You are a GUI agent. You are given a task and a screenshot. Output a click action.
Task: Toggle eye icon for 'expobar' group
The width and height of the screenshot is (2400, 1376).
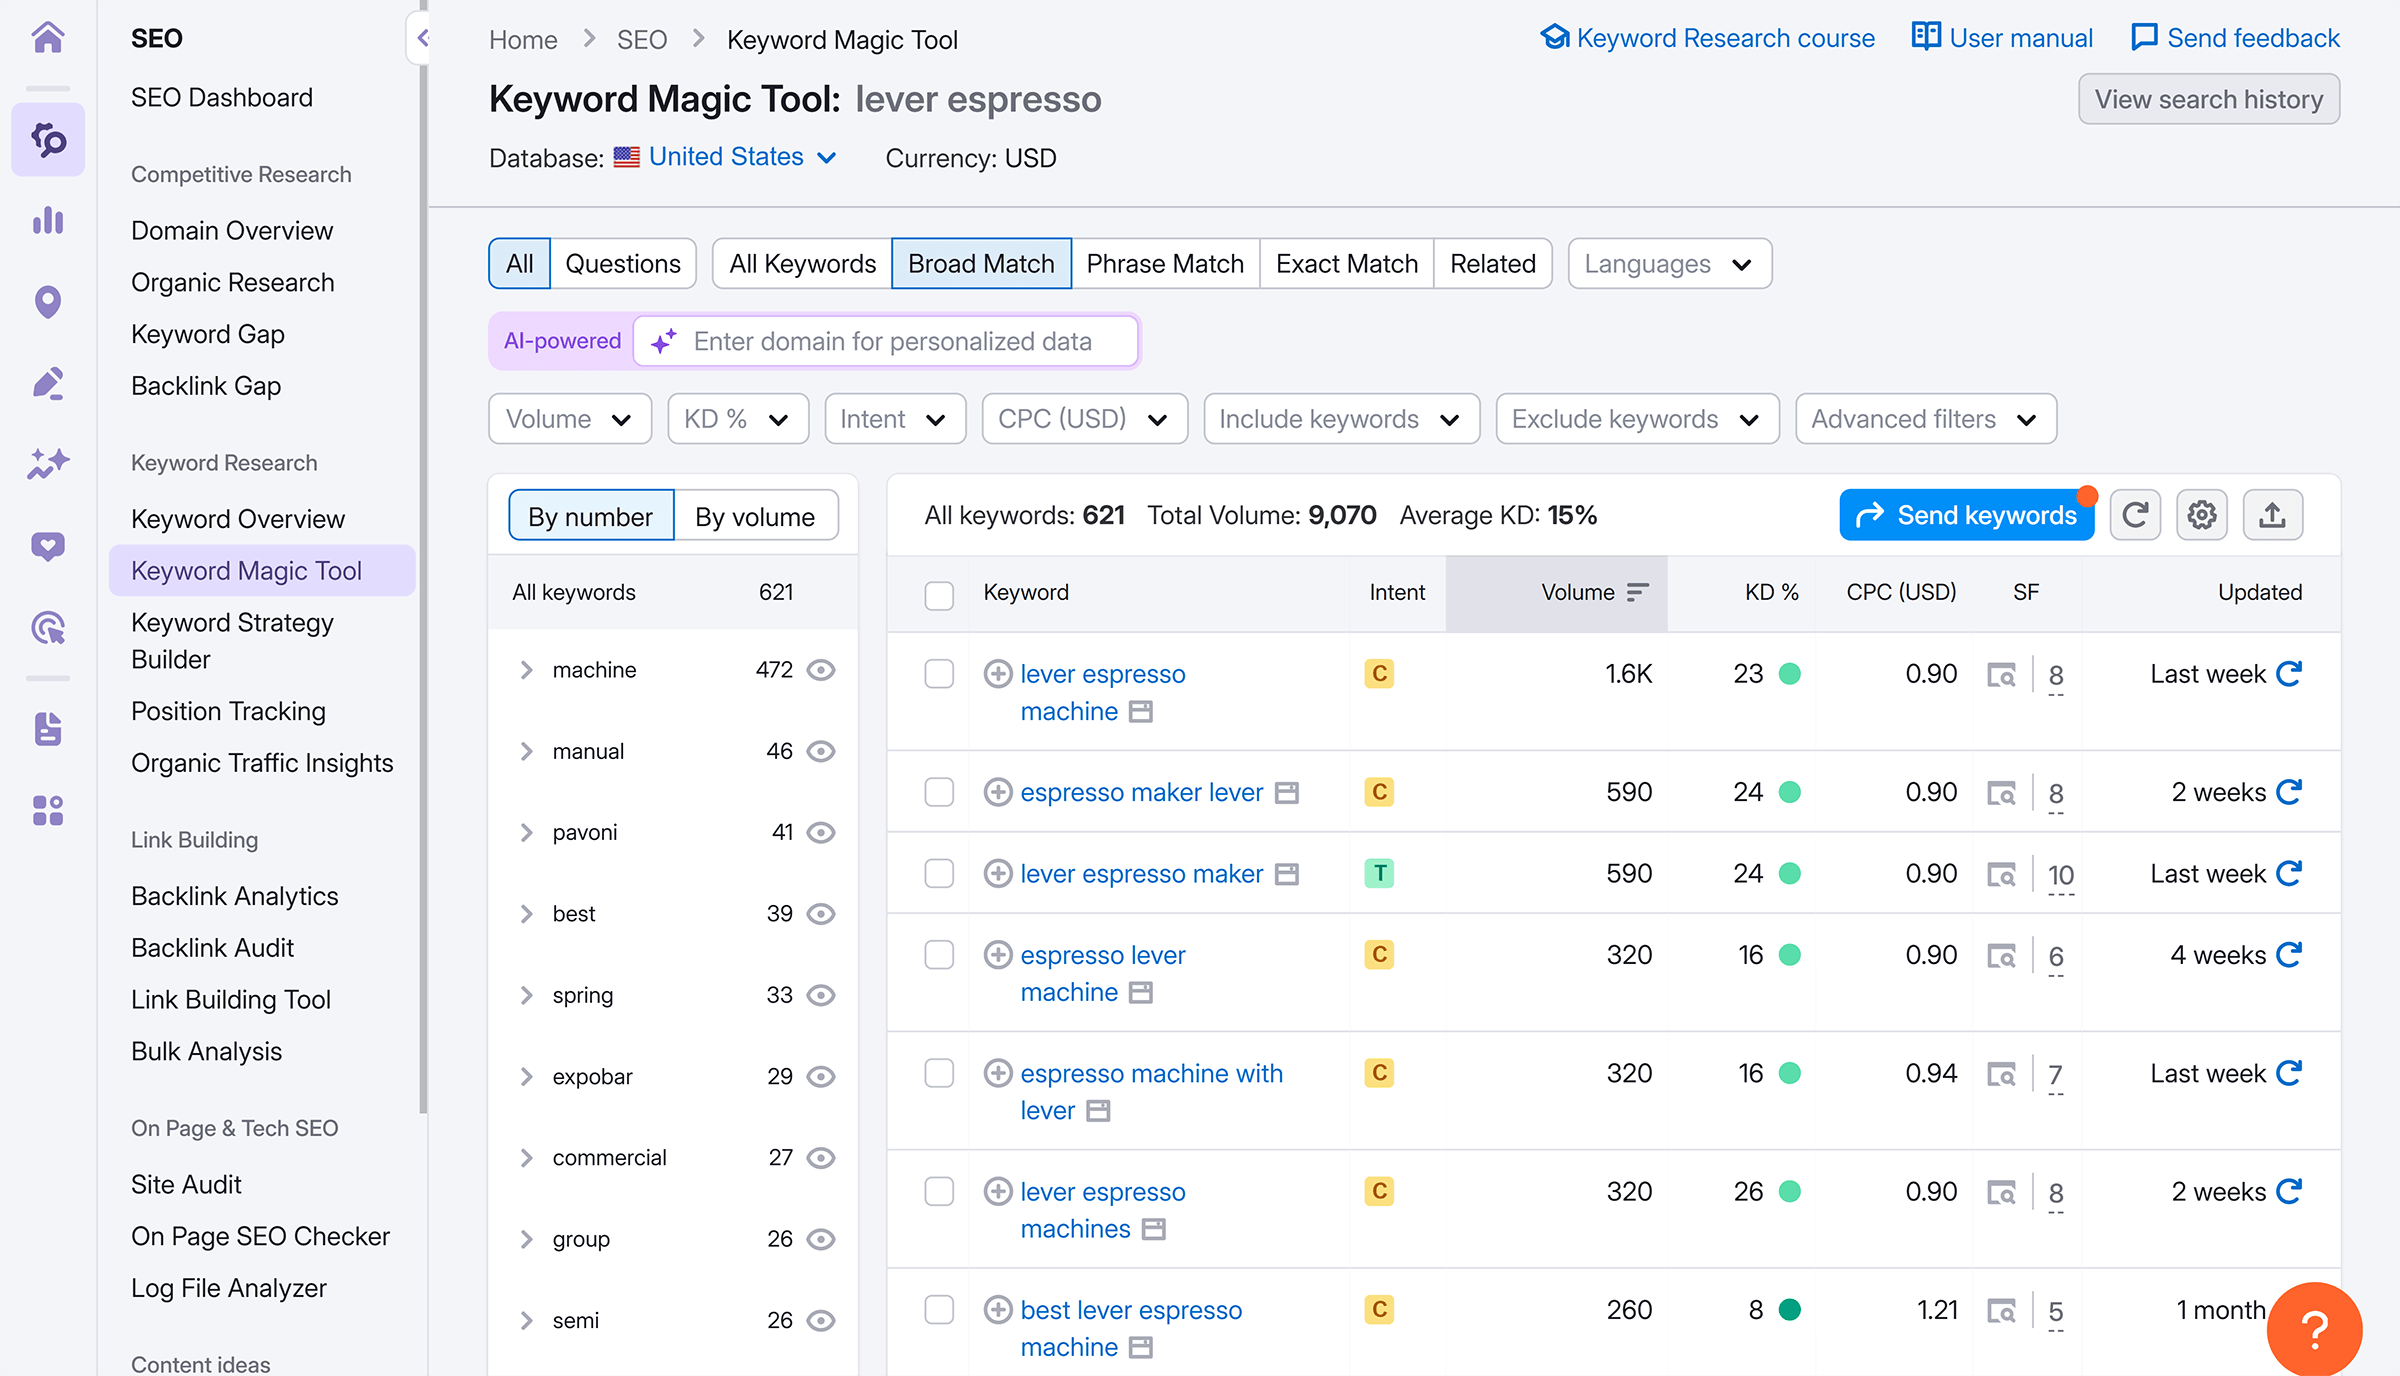[821, 1077]
